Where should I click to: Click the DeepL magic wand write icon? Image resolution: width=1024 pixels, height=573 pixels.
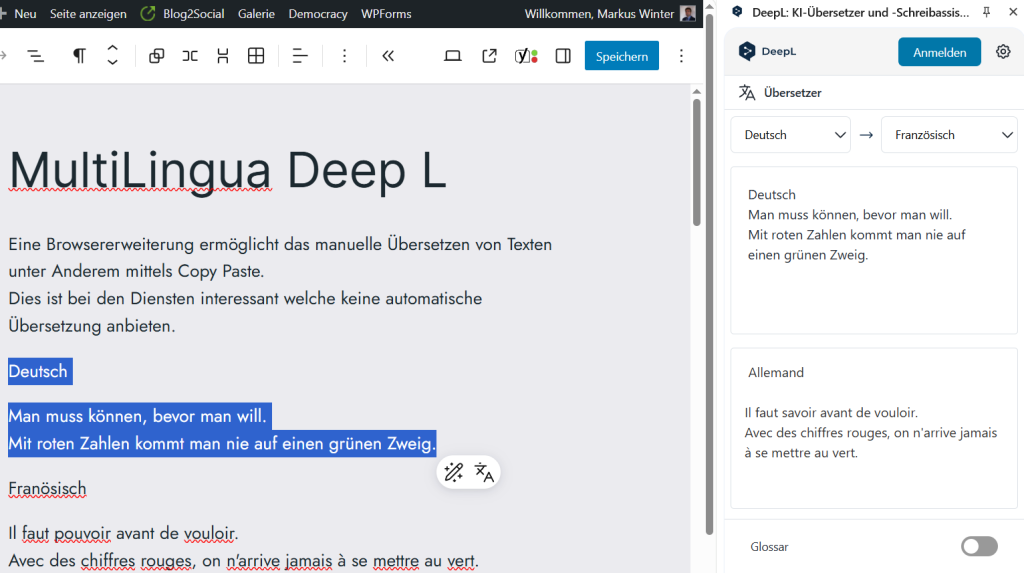click(453, 472)
